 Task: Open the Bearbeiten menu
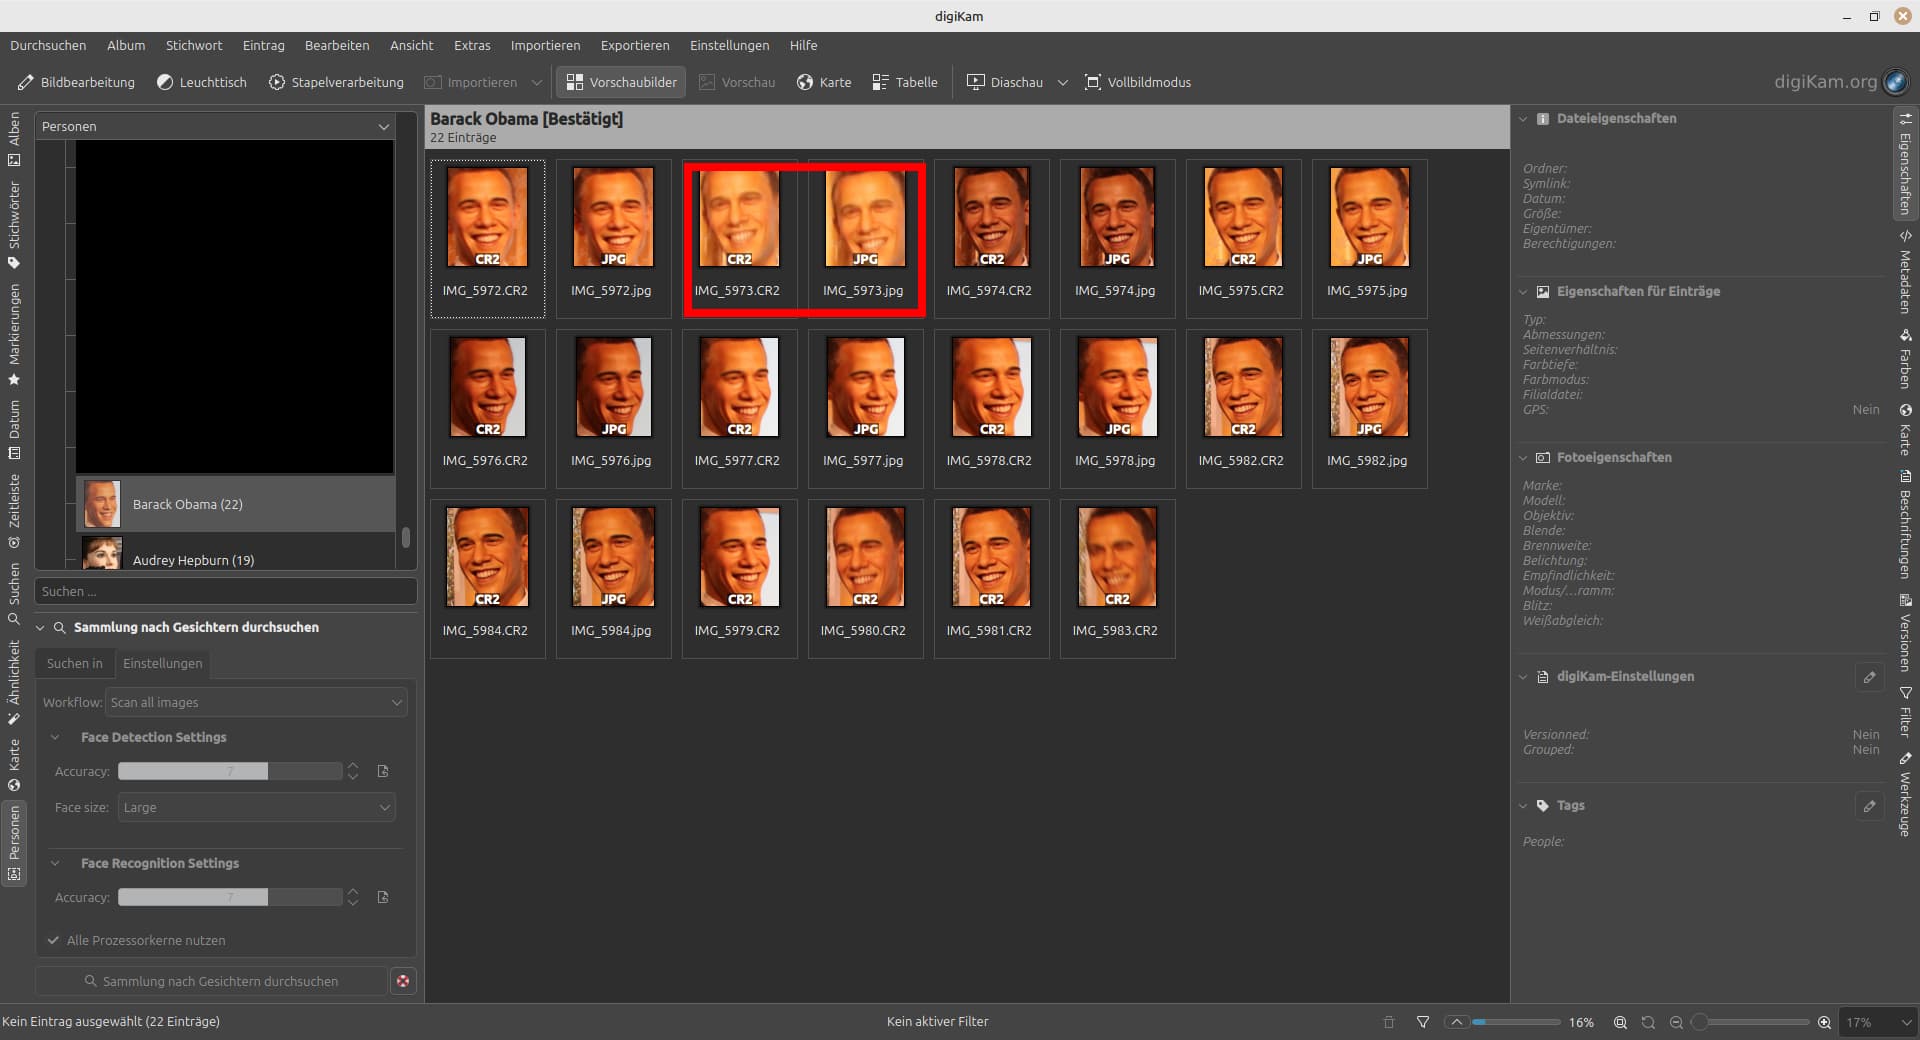pyautogui.click(x=337, y=45)
